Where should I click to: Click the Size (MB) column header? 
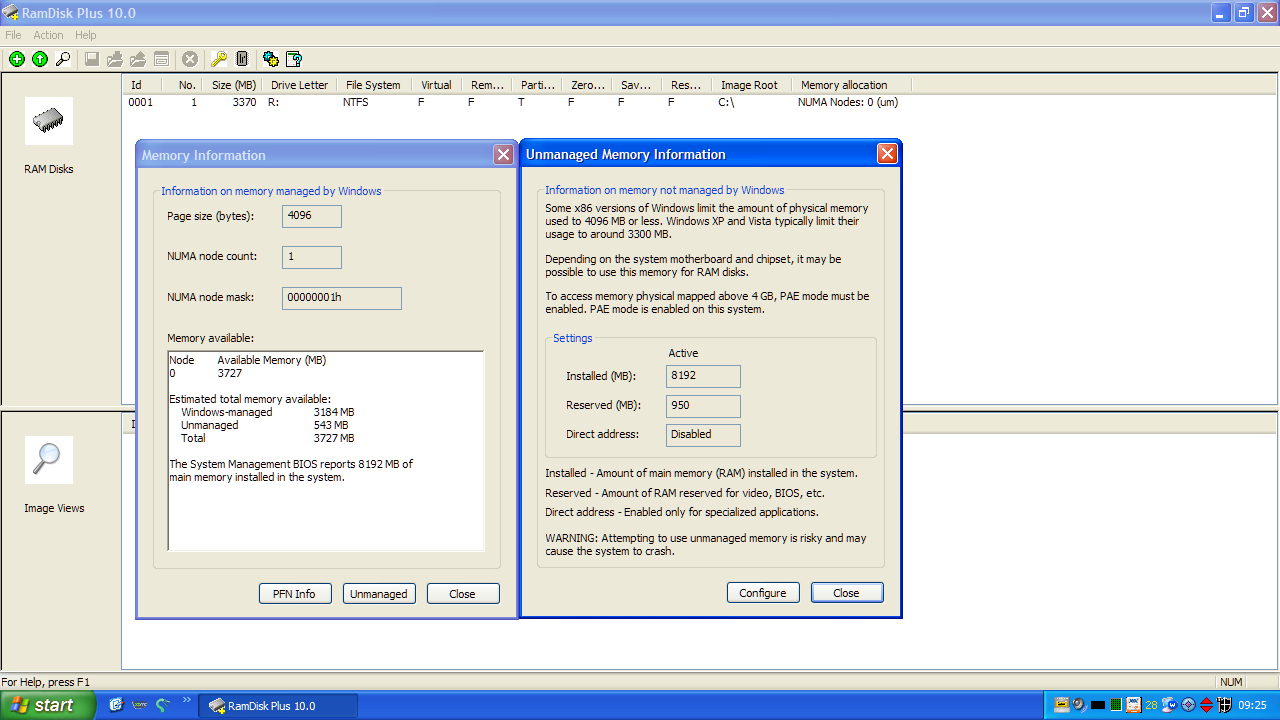tap(234, 85)
